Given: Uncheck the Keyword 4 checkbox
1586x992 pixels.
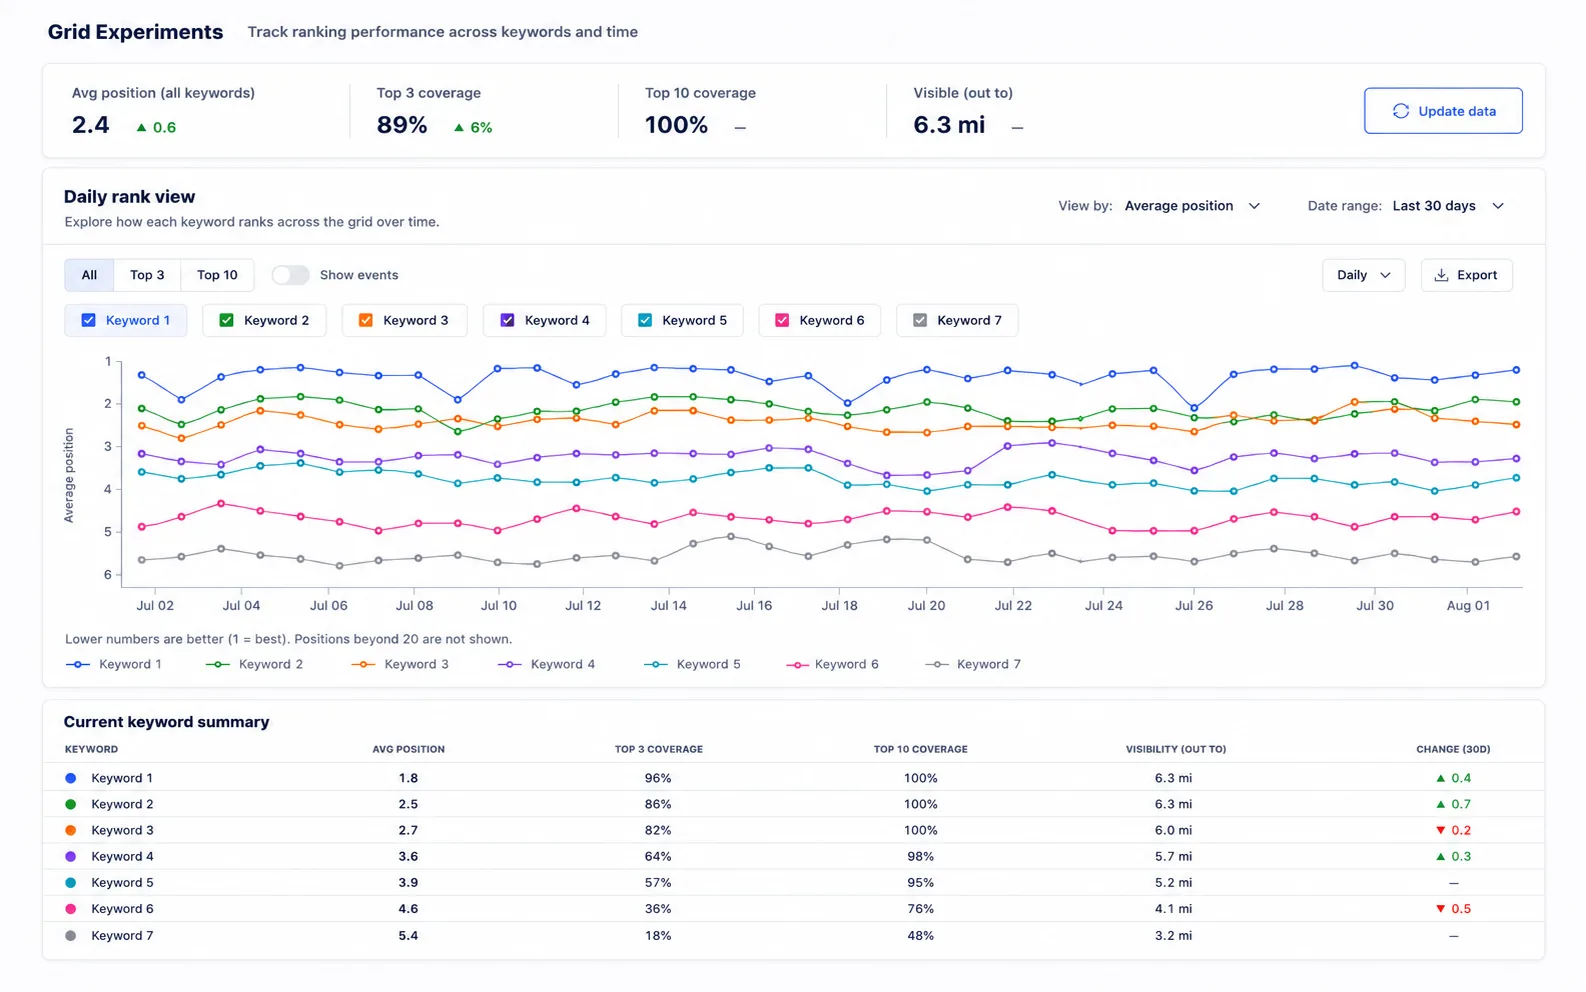Looking at the screenshot, I should tap(507, 320).
